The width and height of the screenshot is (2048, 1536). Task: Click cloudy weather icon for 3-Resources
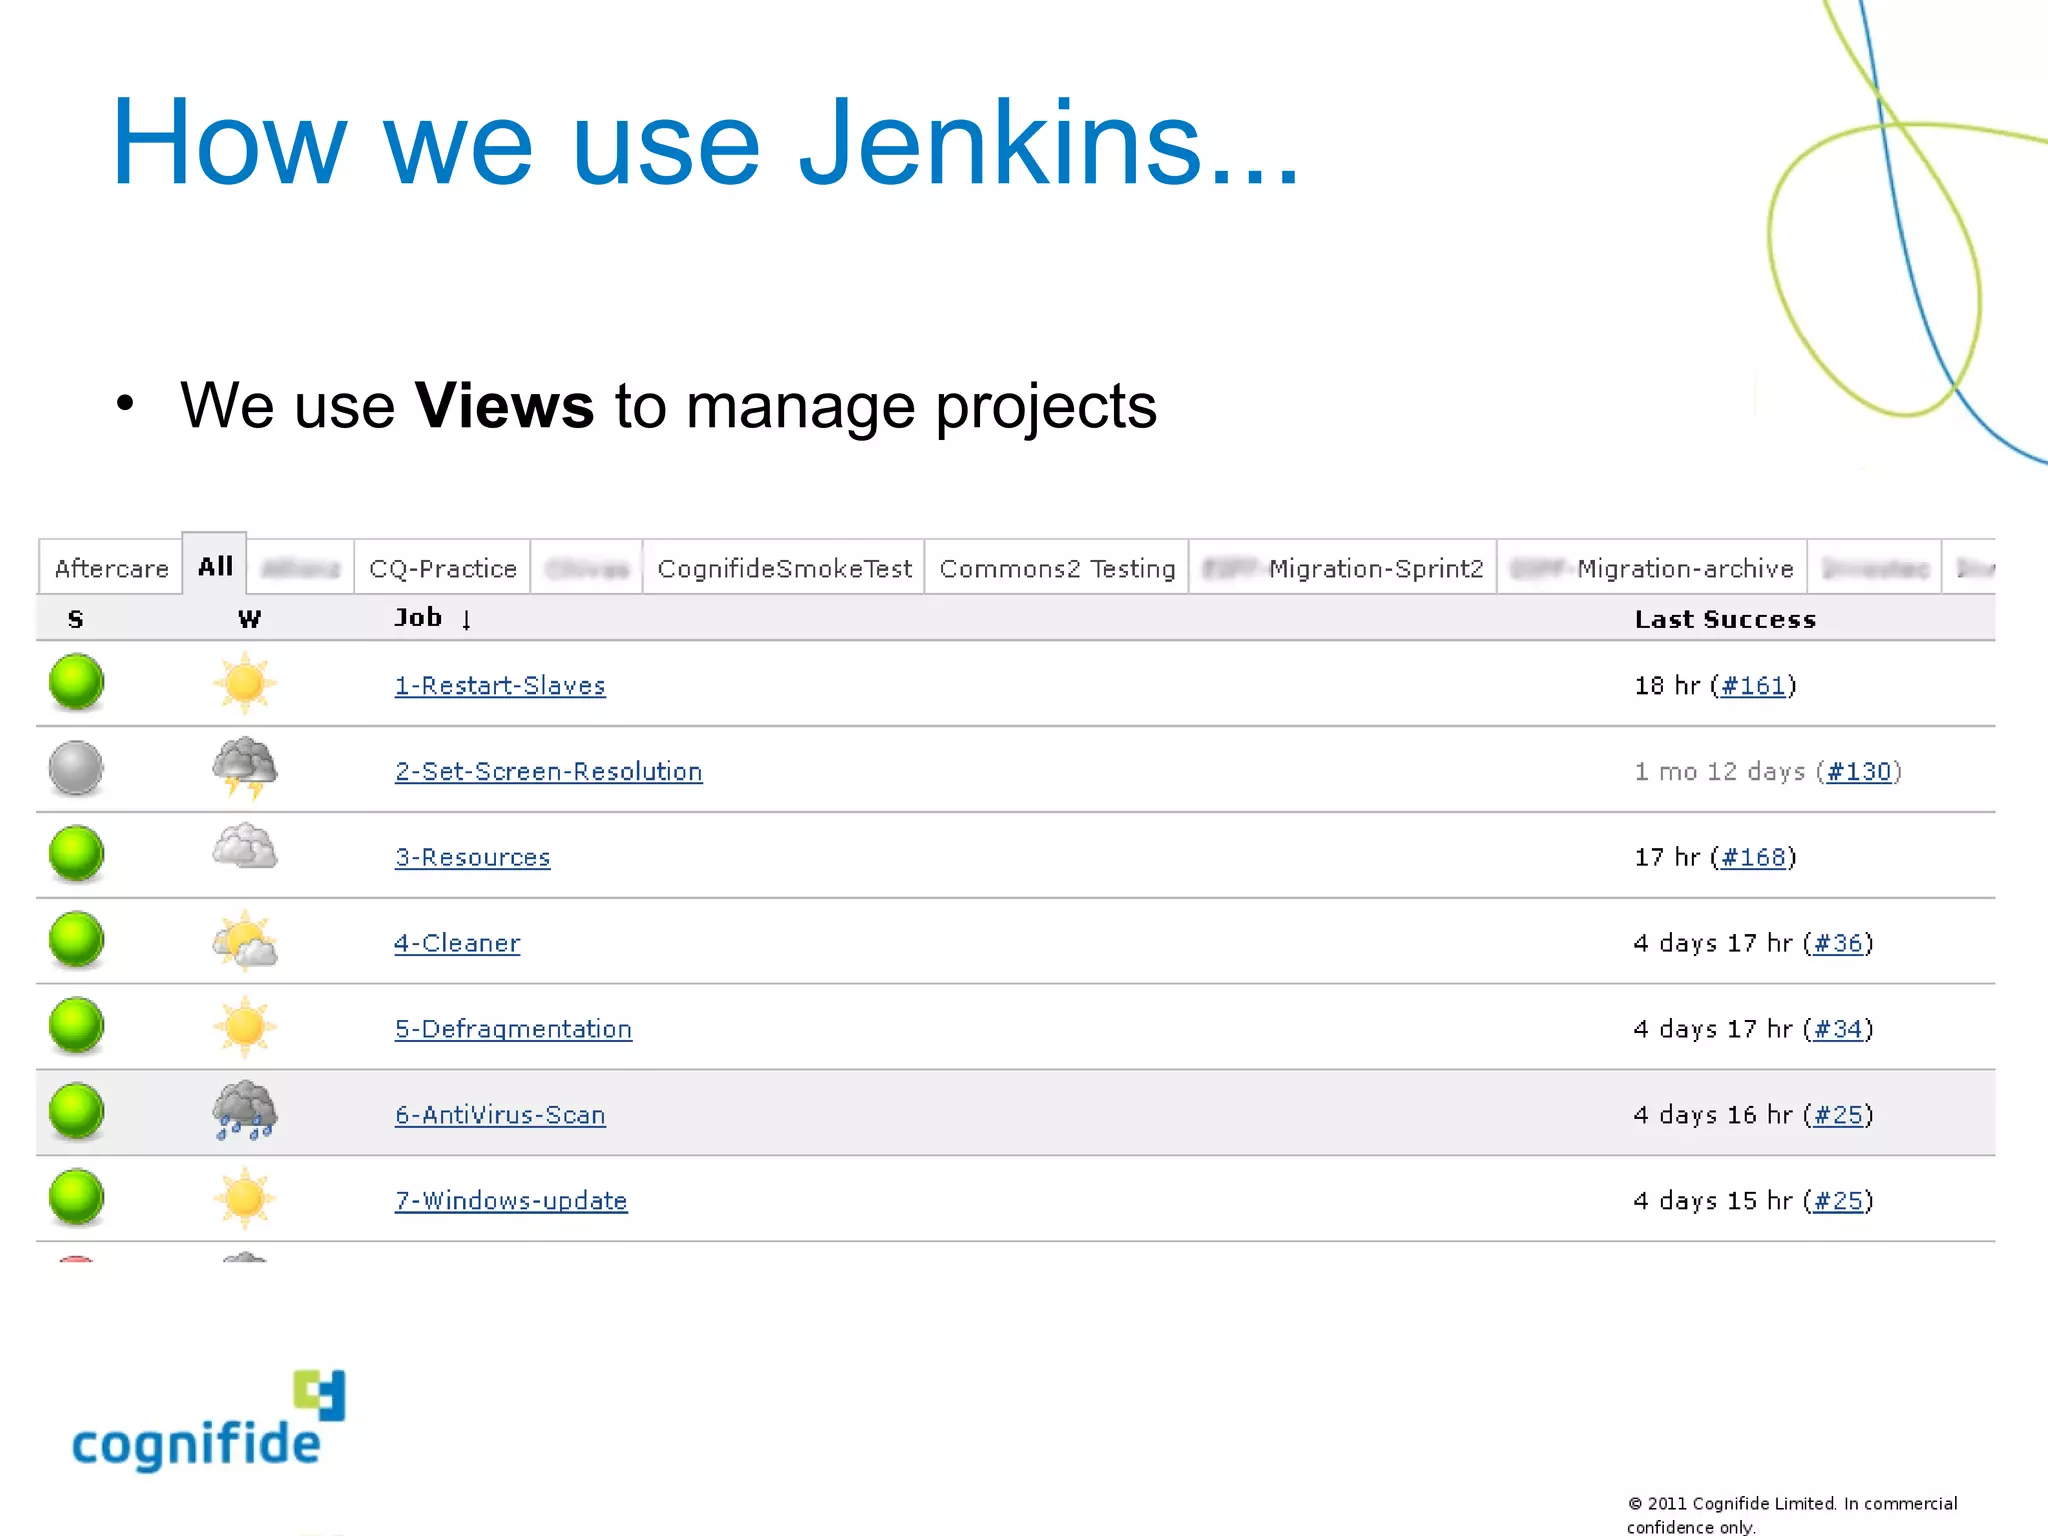click(x=245, y=846)
